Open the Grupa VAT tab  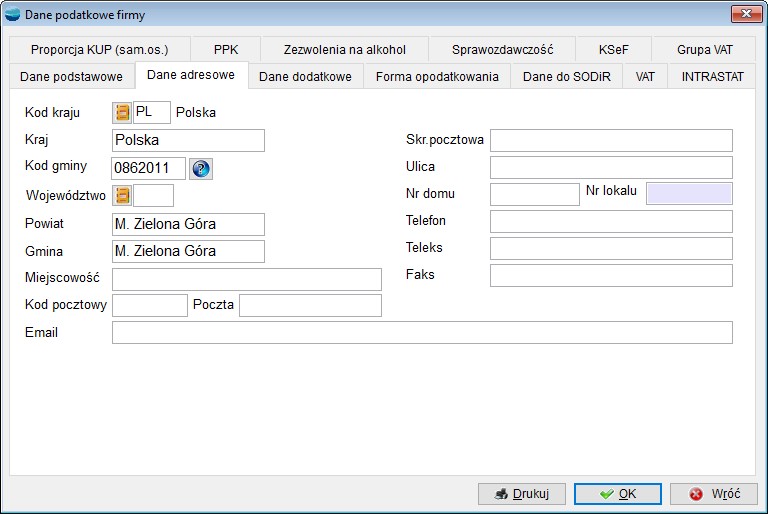click(x=705, y=49)
